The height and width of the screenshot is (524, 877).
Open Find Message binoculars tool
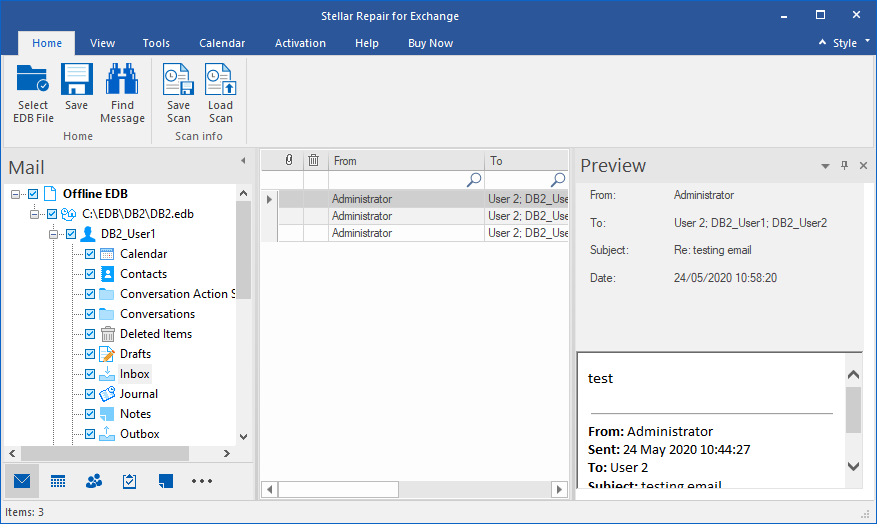click(x=122, y=93)
